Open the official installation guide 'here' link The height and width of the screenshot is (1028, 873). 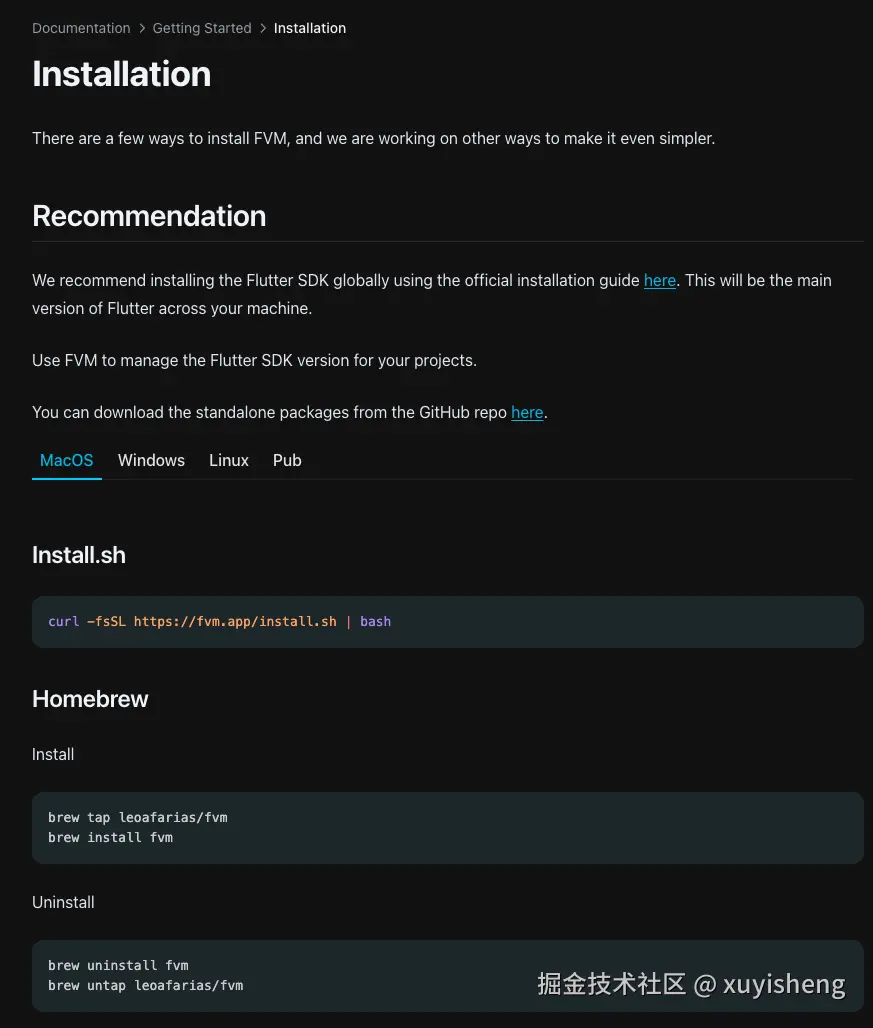click(x=659, y=280)
